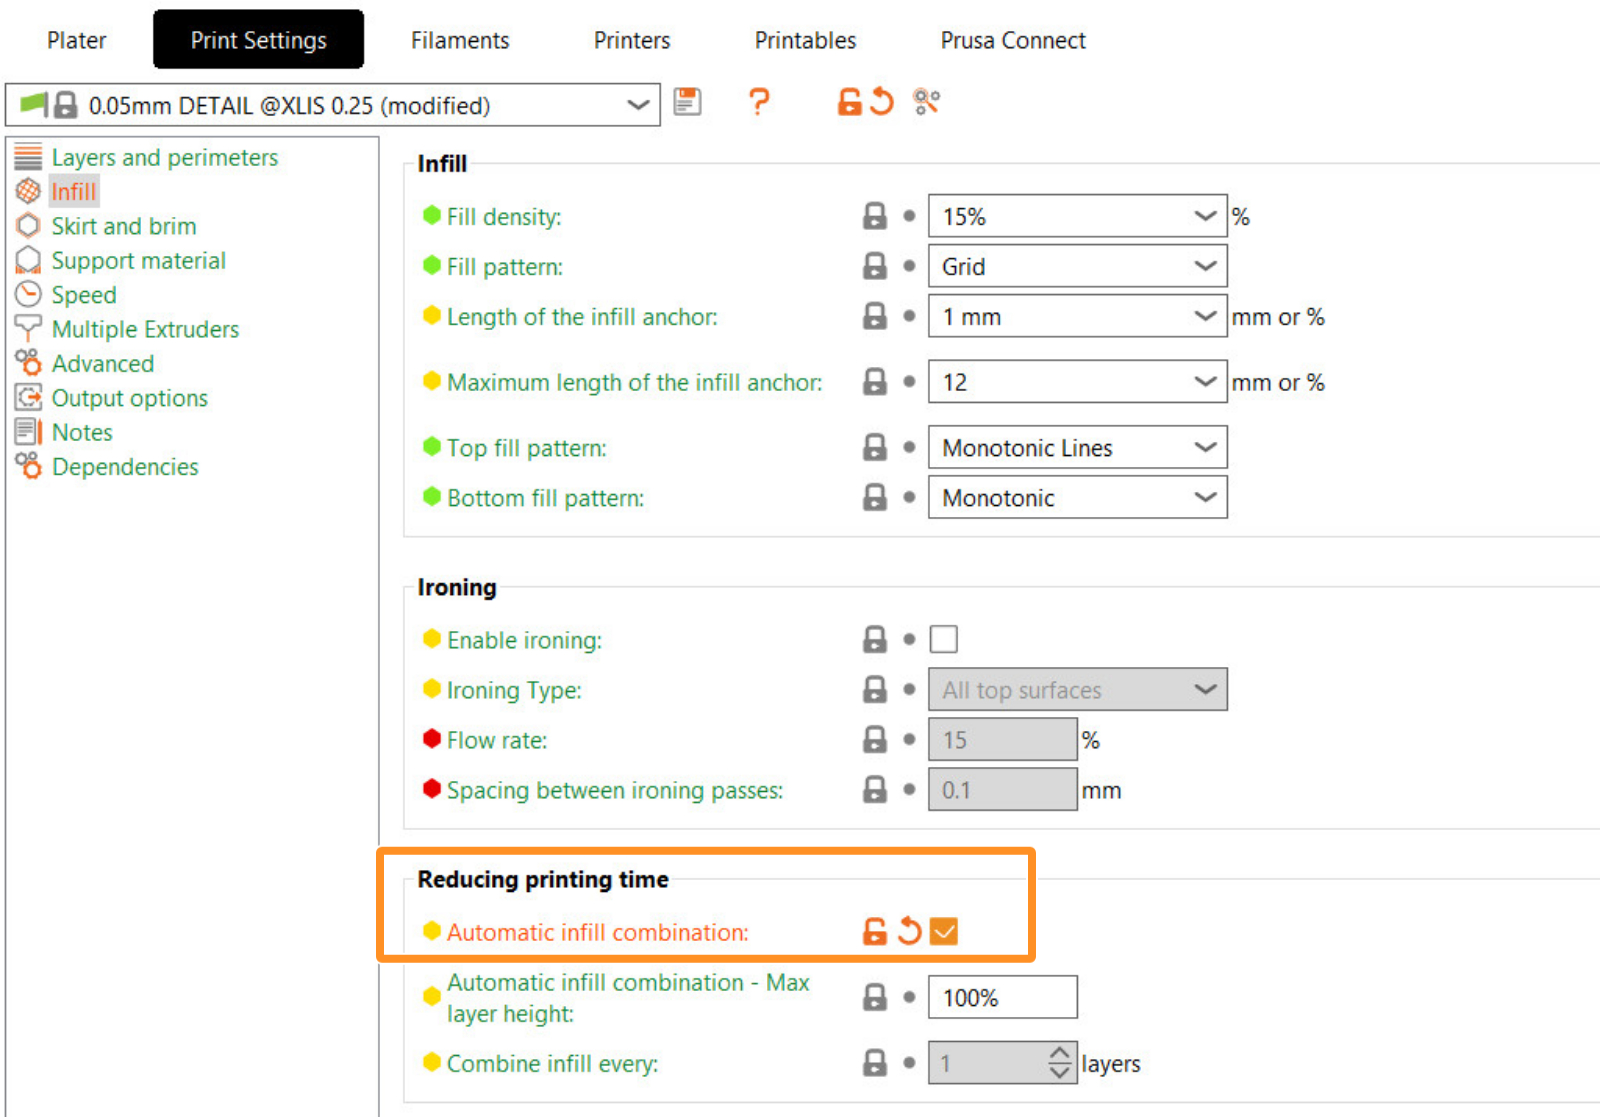The width and height of the screenshot is (1600, 1117).
Task: Open the orange question mark help icon
Action: click(x=759, y=102)
